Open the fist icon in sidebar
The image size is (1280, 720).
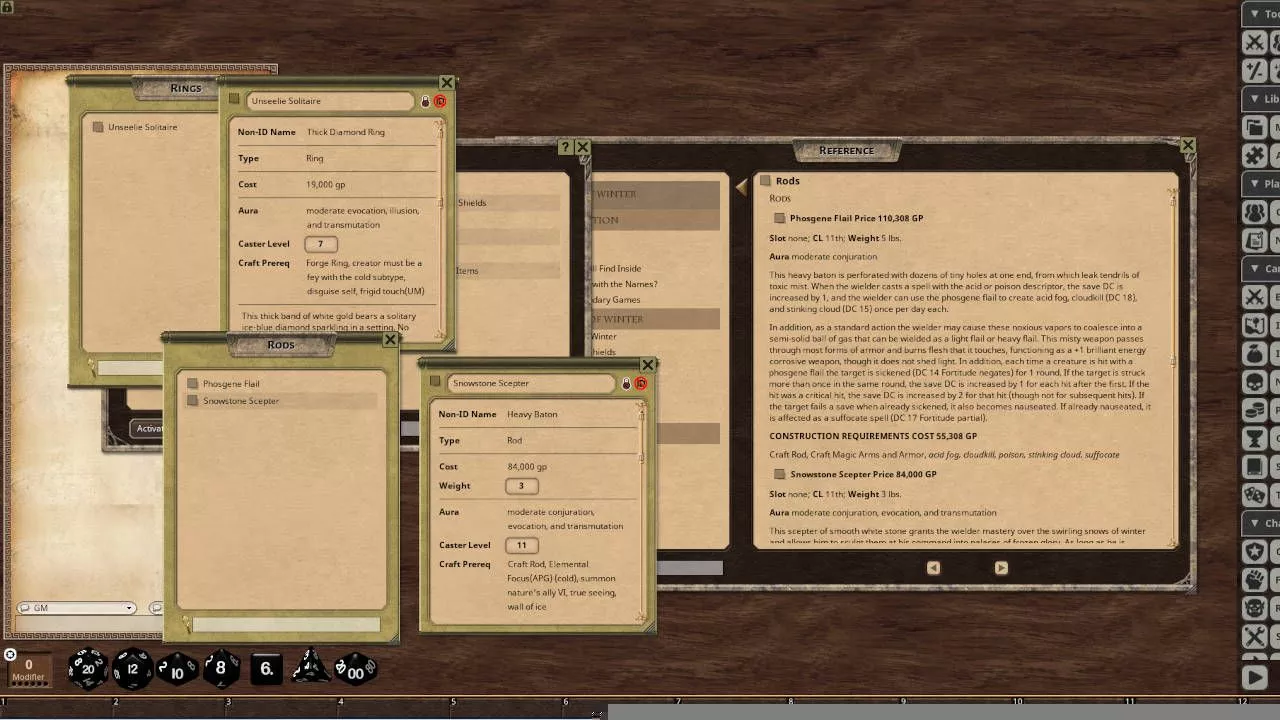pyautogui.click(x=1254, y=580)
